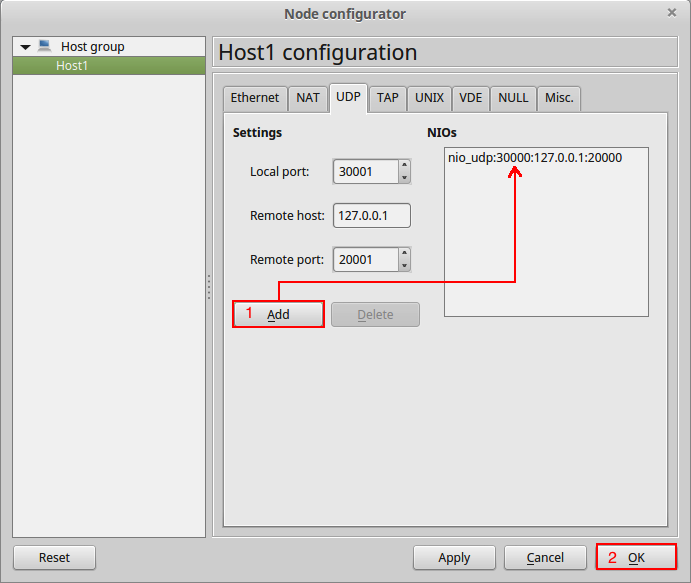The image size is (691, 583).
Task: Select Host1 in the node tree
Action: coord(72,66)
